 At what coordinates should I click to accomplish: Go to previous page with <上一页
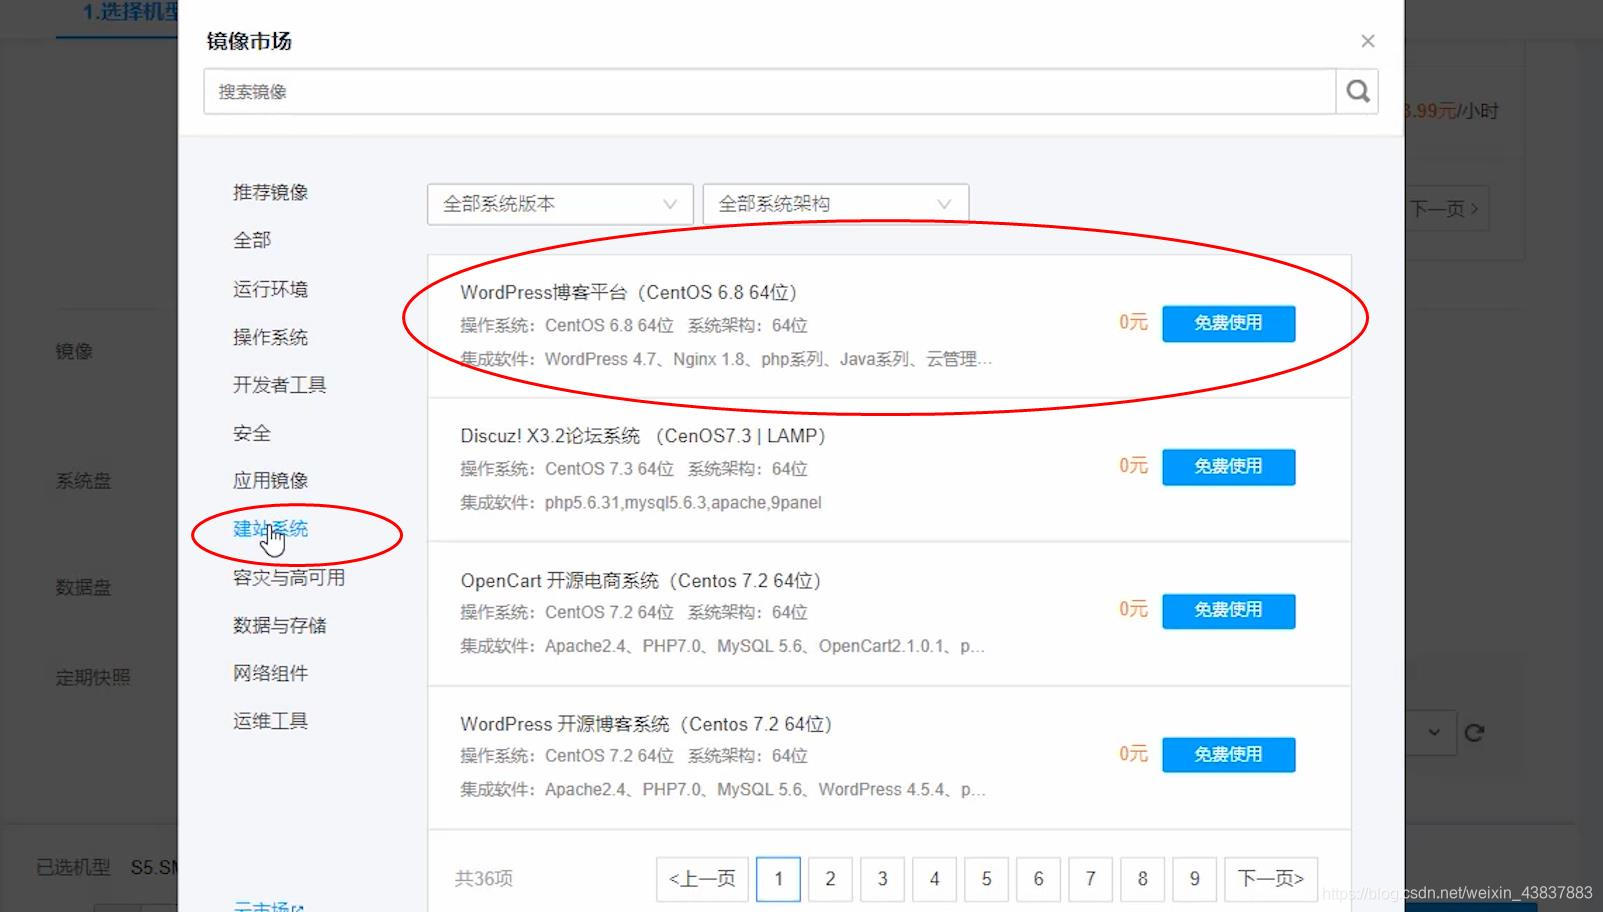(x=702, y=879)
